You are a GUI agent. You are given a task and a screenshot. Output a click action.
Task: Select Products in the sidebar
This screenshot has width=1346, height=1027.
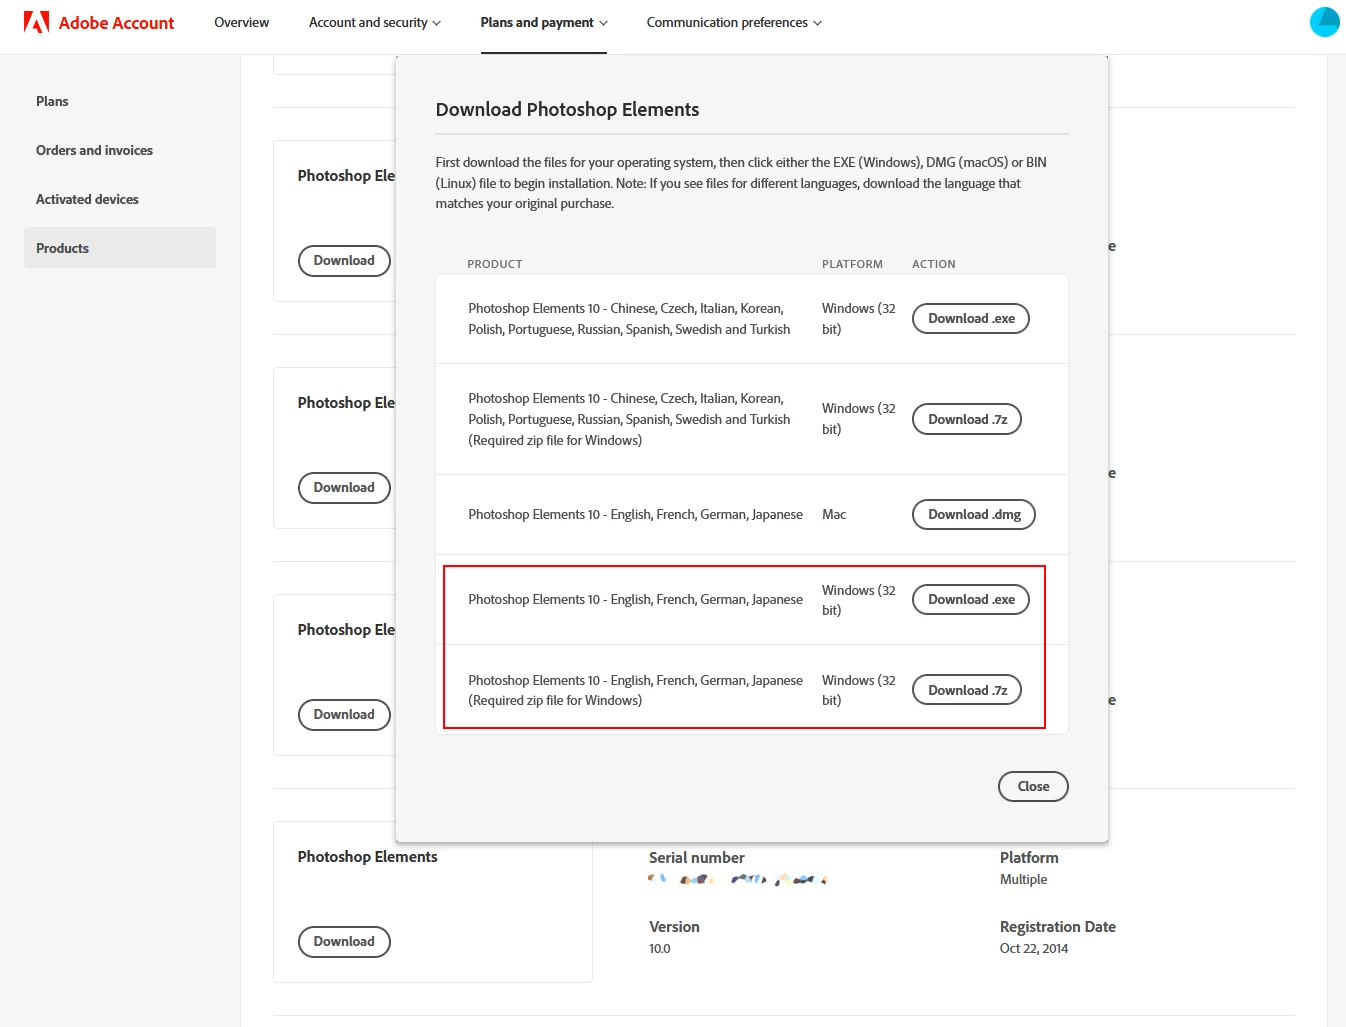pyautogui.click(x=120, y=248)
